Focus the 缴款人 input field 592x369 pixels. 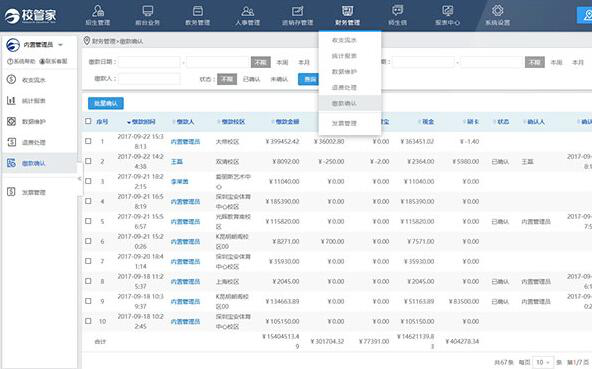pos(149,79)
